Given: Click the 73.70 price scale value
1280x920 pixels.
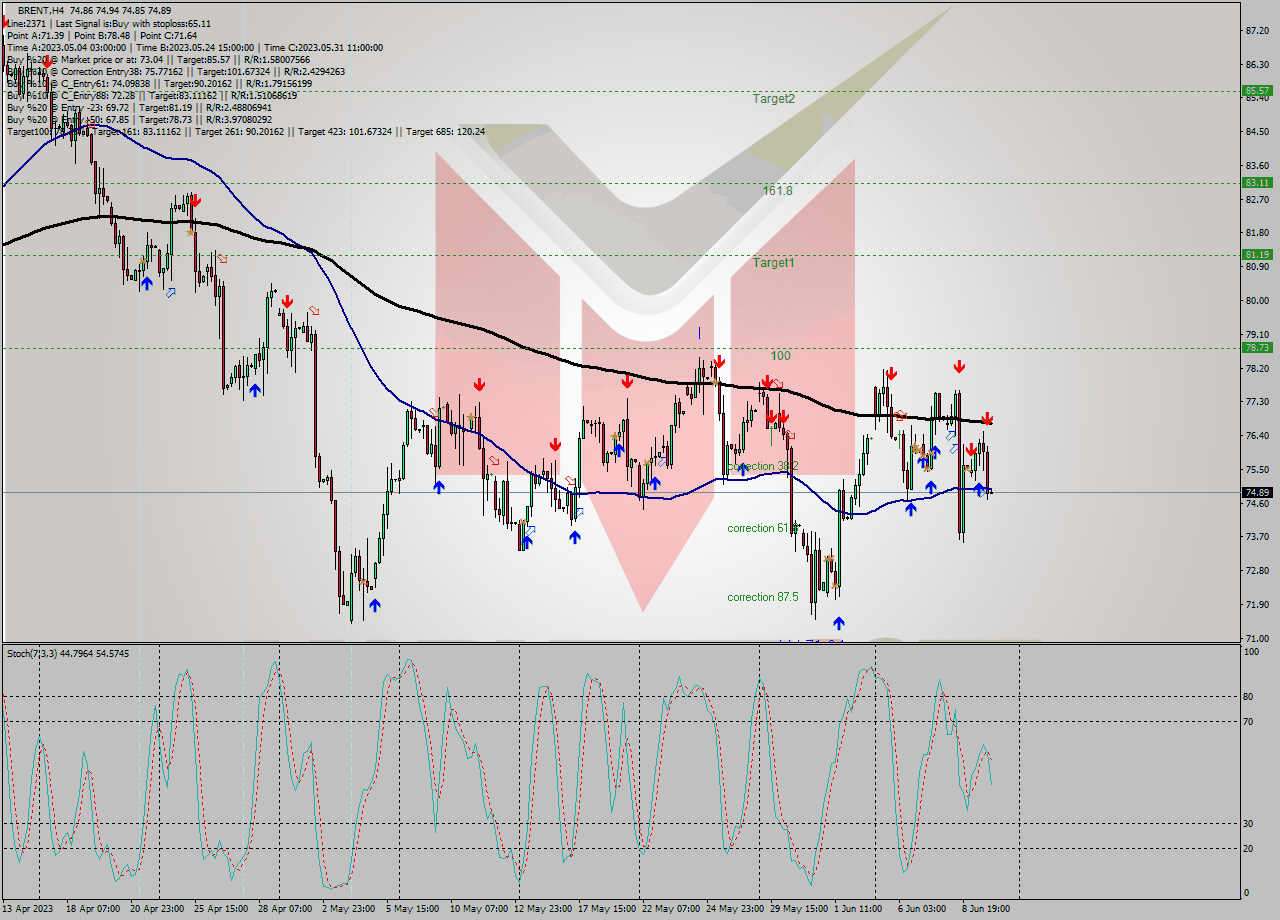Looking at the screenshot, I should tap(1257, 537).
